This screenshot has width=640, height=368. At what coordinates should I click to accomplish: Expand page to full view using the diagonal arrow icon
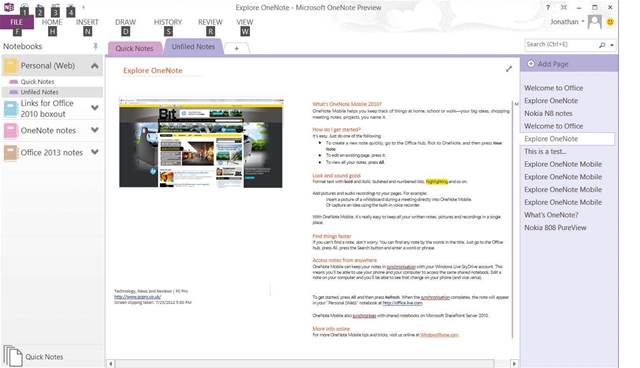pyautogui.click(x=509, y=69)
